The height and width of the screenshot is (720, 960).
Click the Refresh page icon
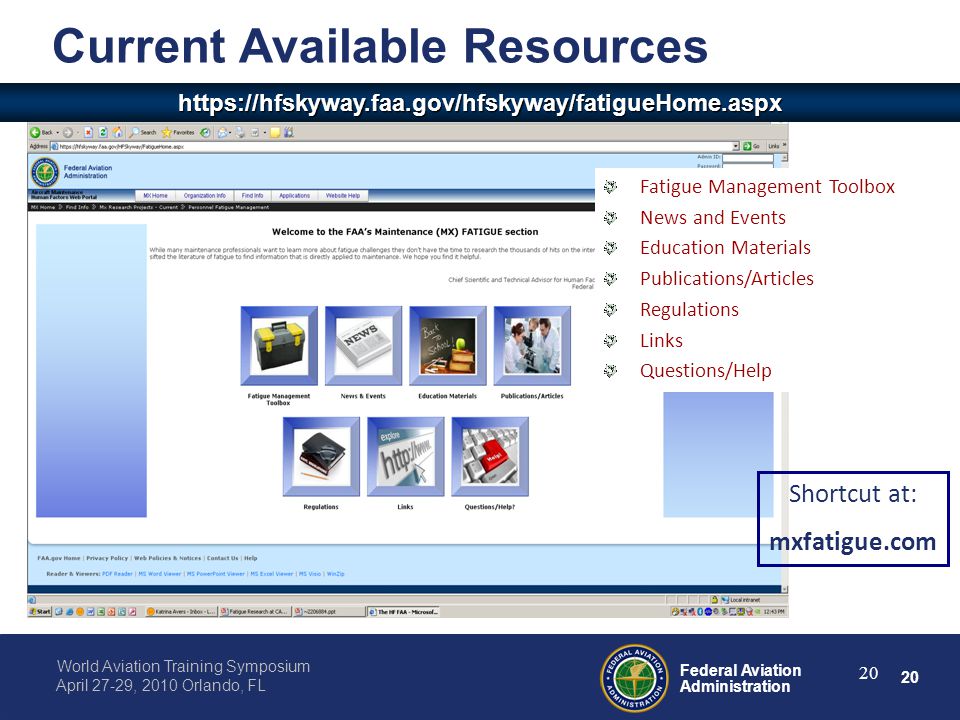tap(103, 132)
